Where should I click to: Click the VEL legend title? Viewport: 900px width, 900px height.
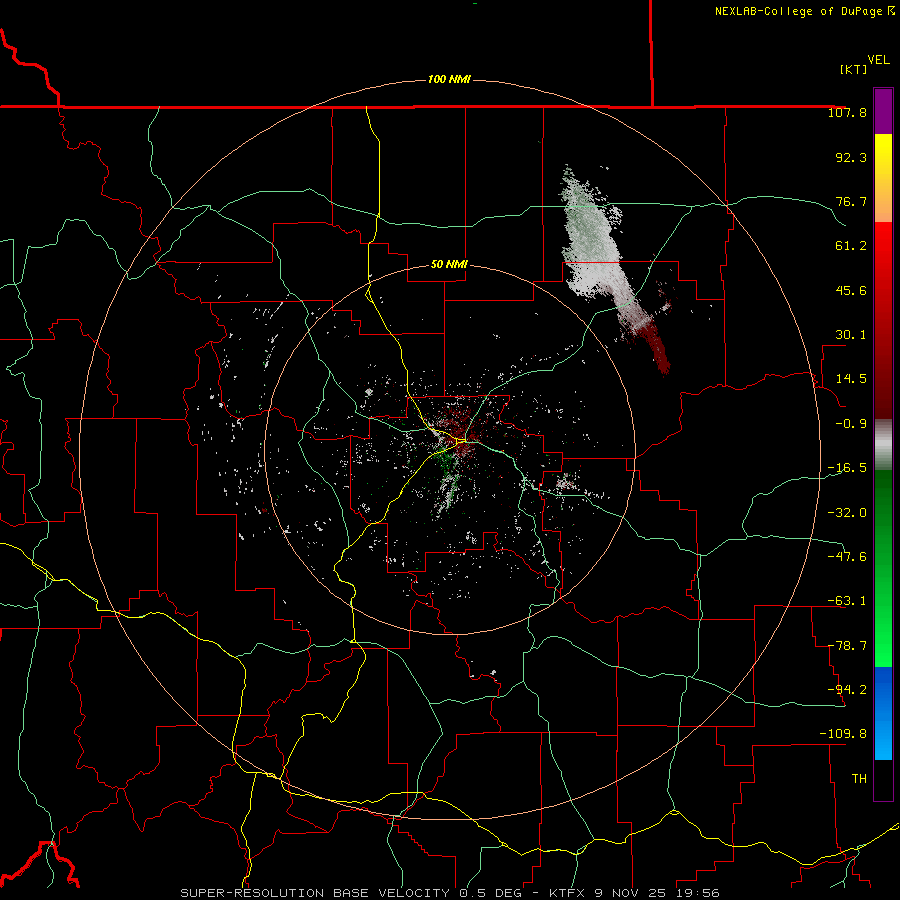pyautogui.click(x=878, y=60)
